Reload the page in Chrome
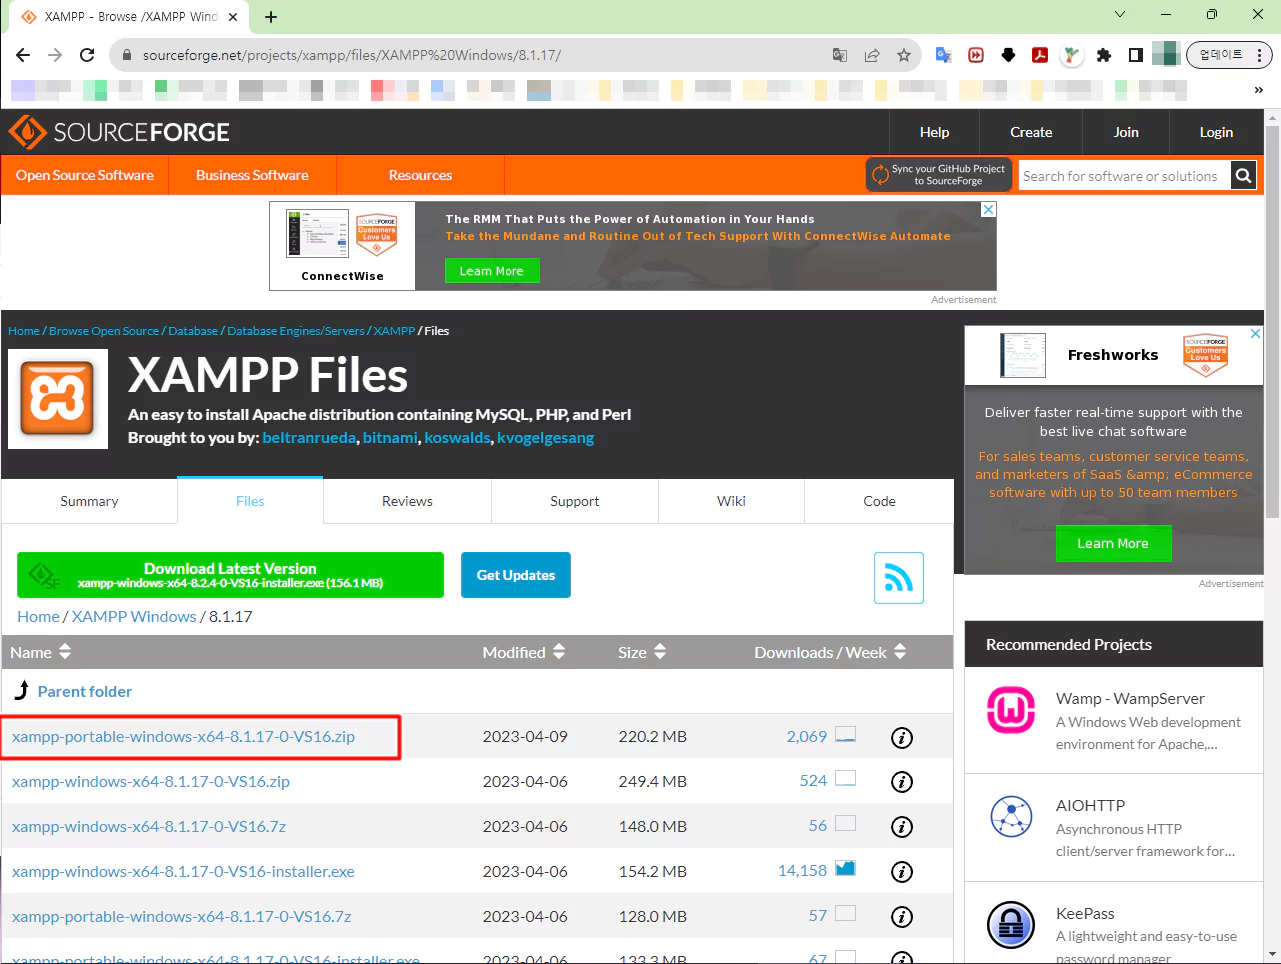 point(87,55)
